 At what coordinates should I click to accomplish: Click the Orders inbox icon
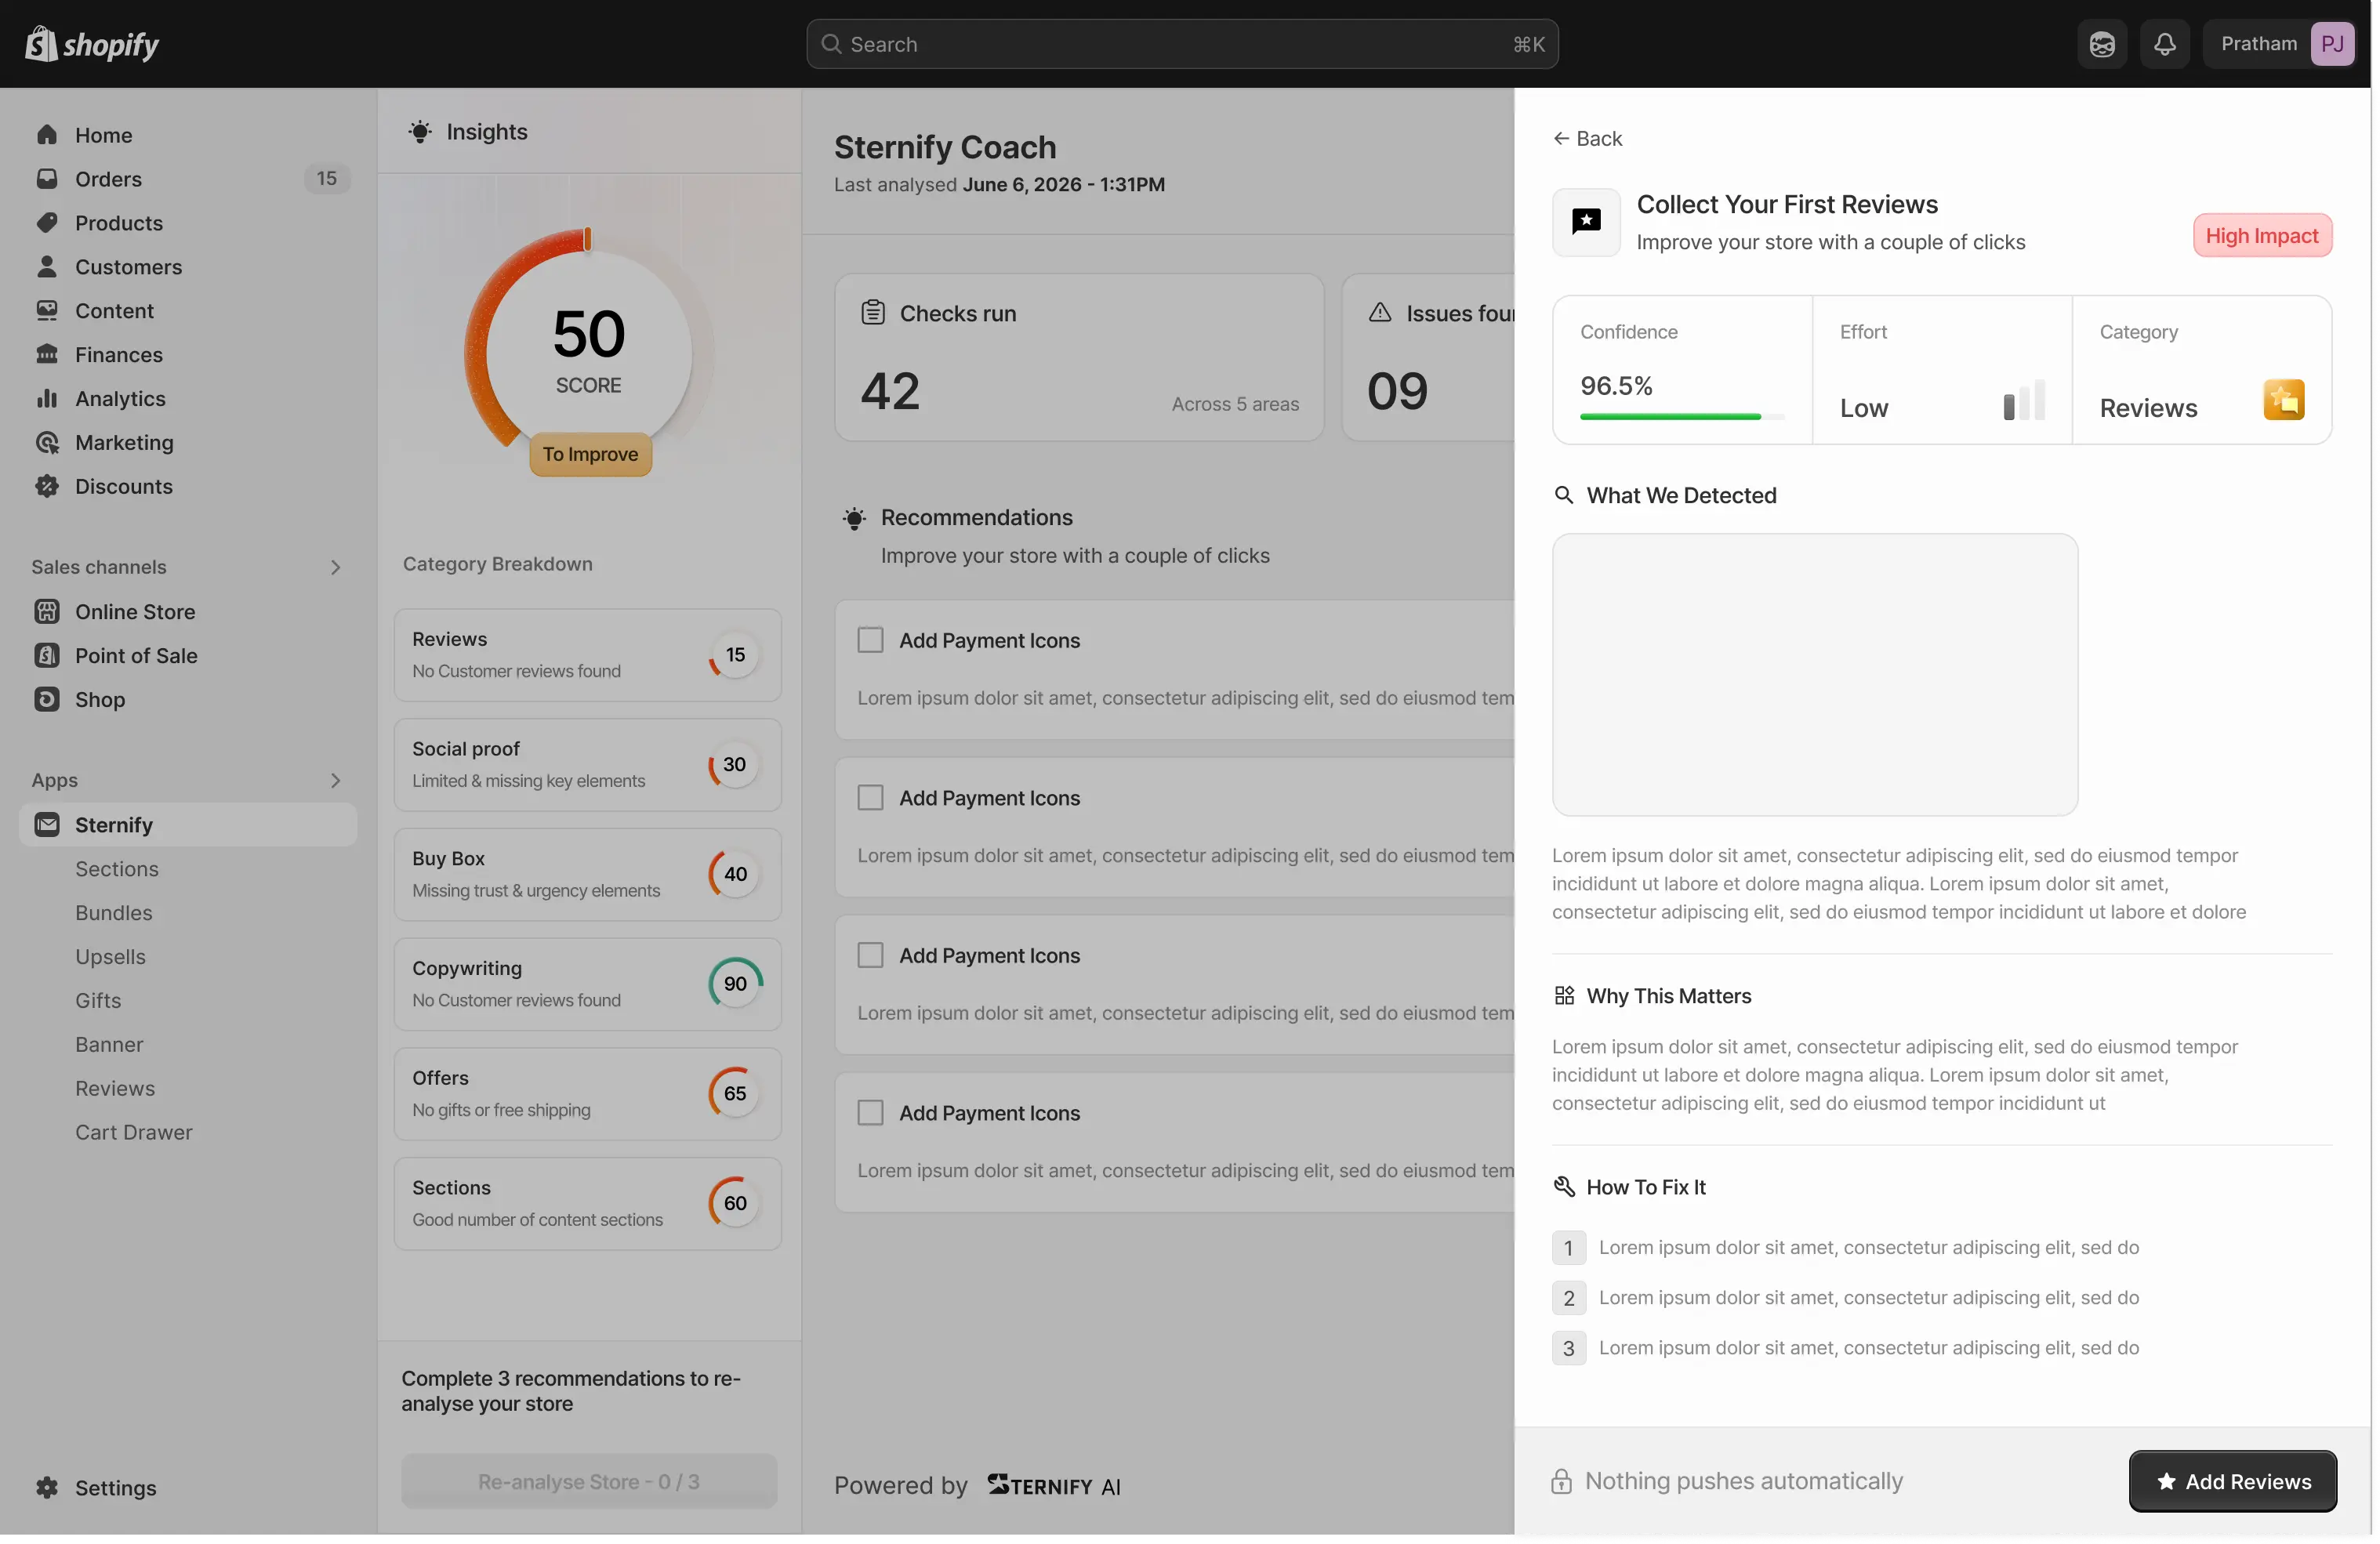click(47, 179)
